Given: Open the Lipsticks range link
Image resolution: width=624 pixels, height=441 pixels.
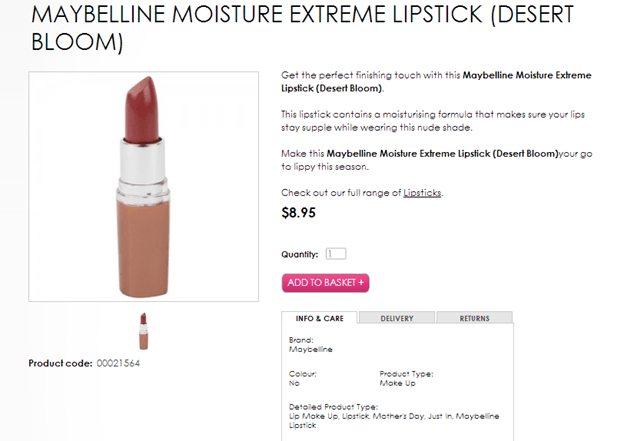Looking at the screenshot, I should (422, 192).
